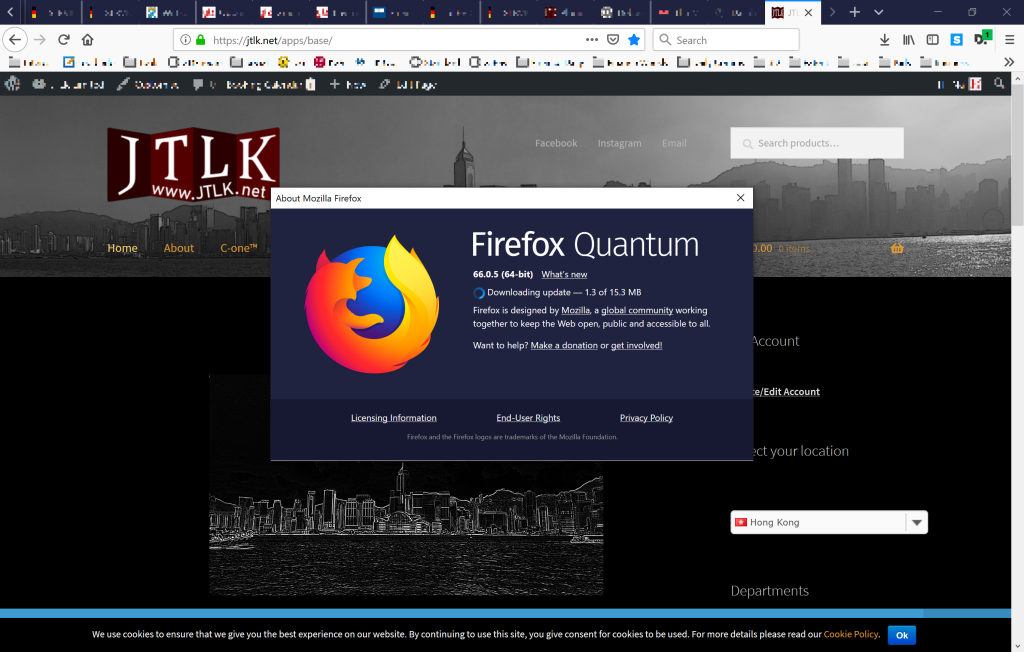Image resolution: width=1024 pixels, height=652 pixels.
Task: Toggle the sidebar view icon
Action: 933,40
